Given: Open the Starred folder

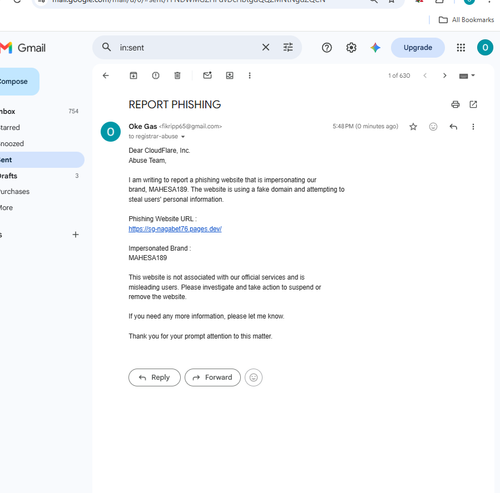Looking at the screenshot, I should coord(40,127).
